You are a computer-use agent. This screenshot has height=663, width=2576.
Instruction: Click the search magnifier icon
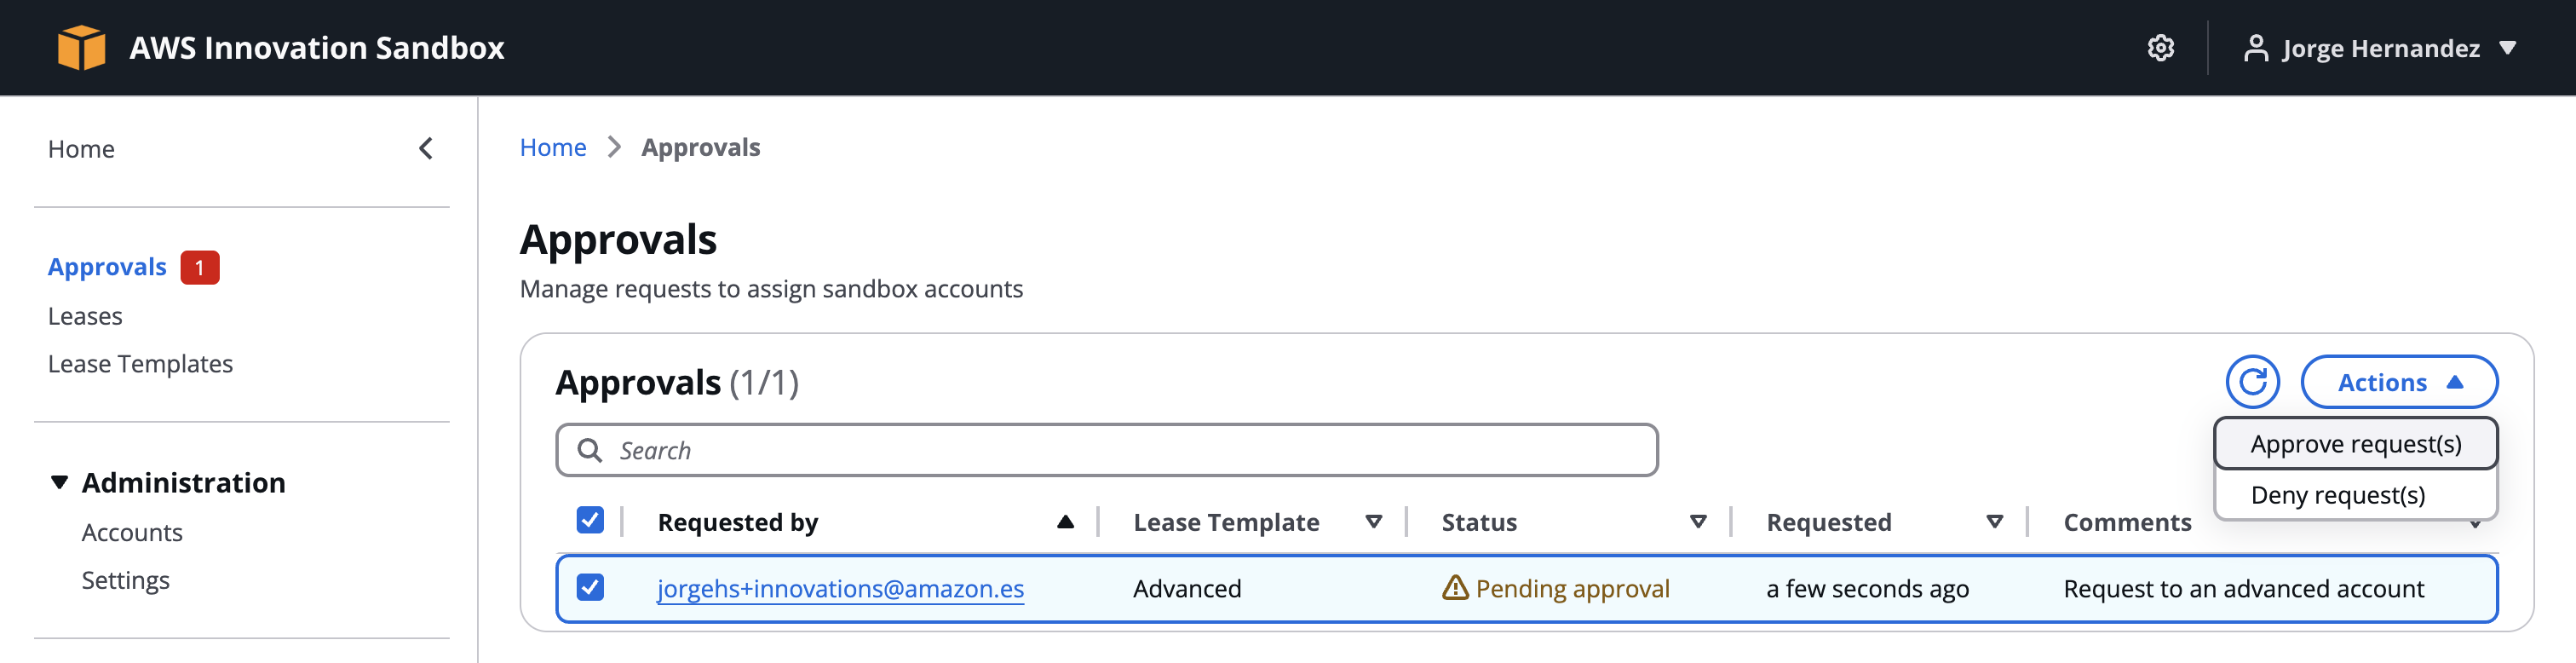tap(590, 450)
